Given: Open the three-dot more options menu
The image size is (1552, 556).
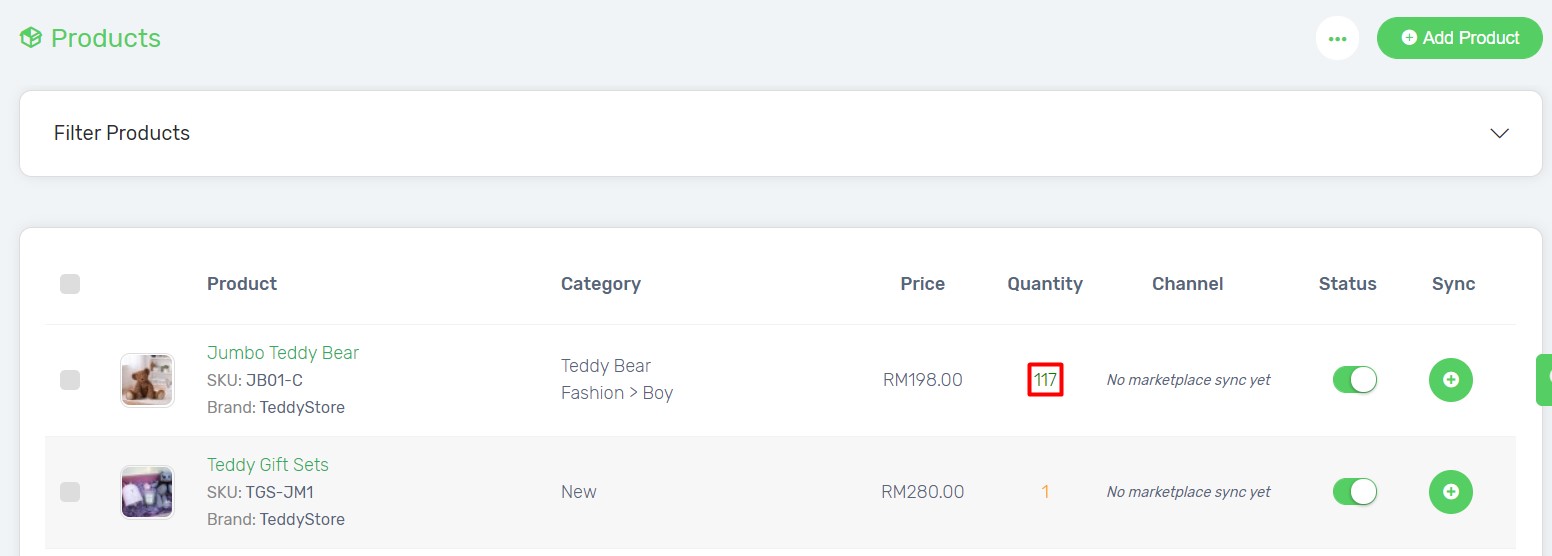Looking at the screenshot, I should tap(1337, 38).
